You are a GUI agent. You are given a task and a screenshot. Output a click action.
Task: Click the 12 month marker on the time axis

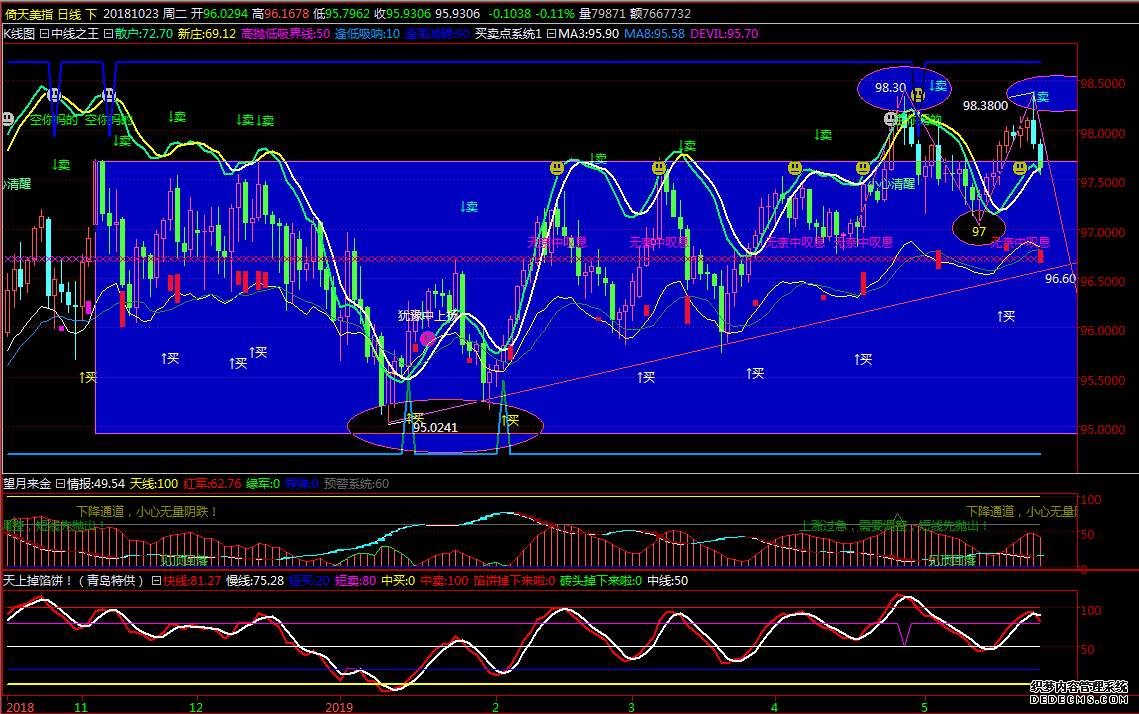click(195, 707)
